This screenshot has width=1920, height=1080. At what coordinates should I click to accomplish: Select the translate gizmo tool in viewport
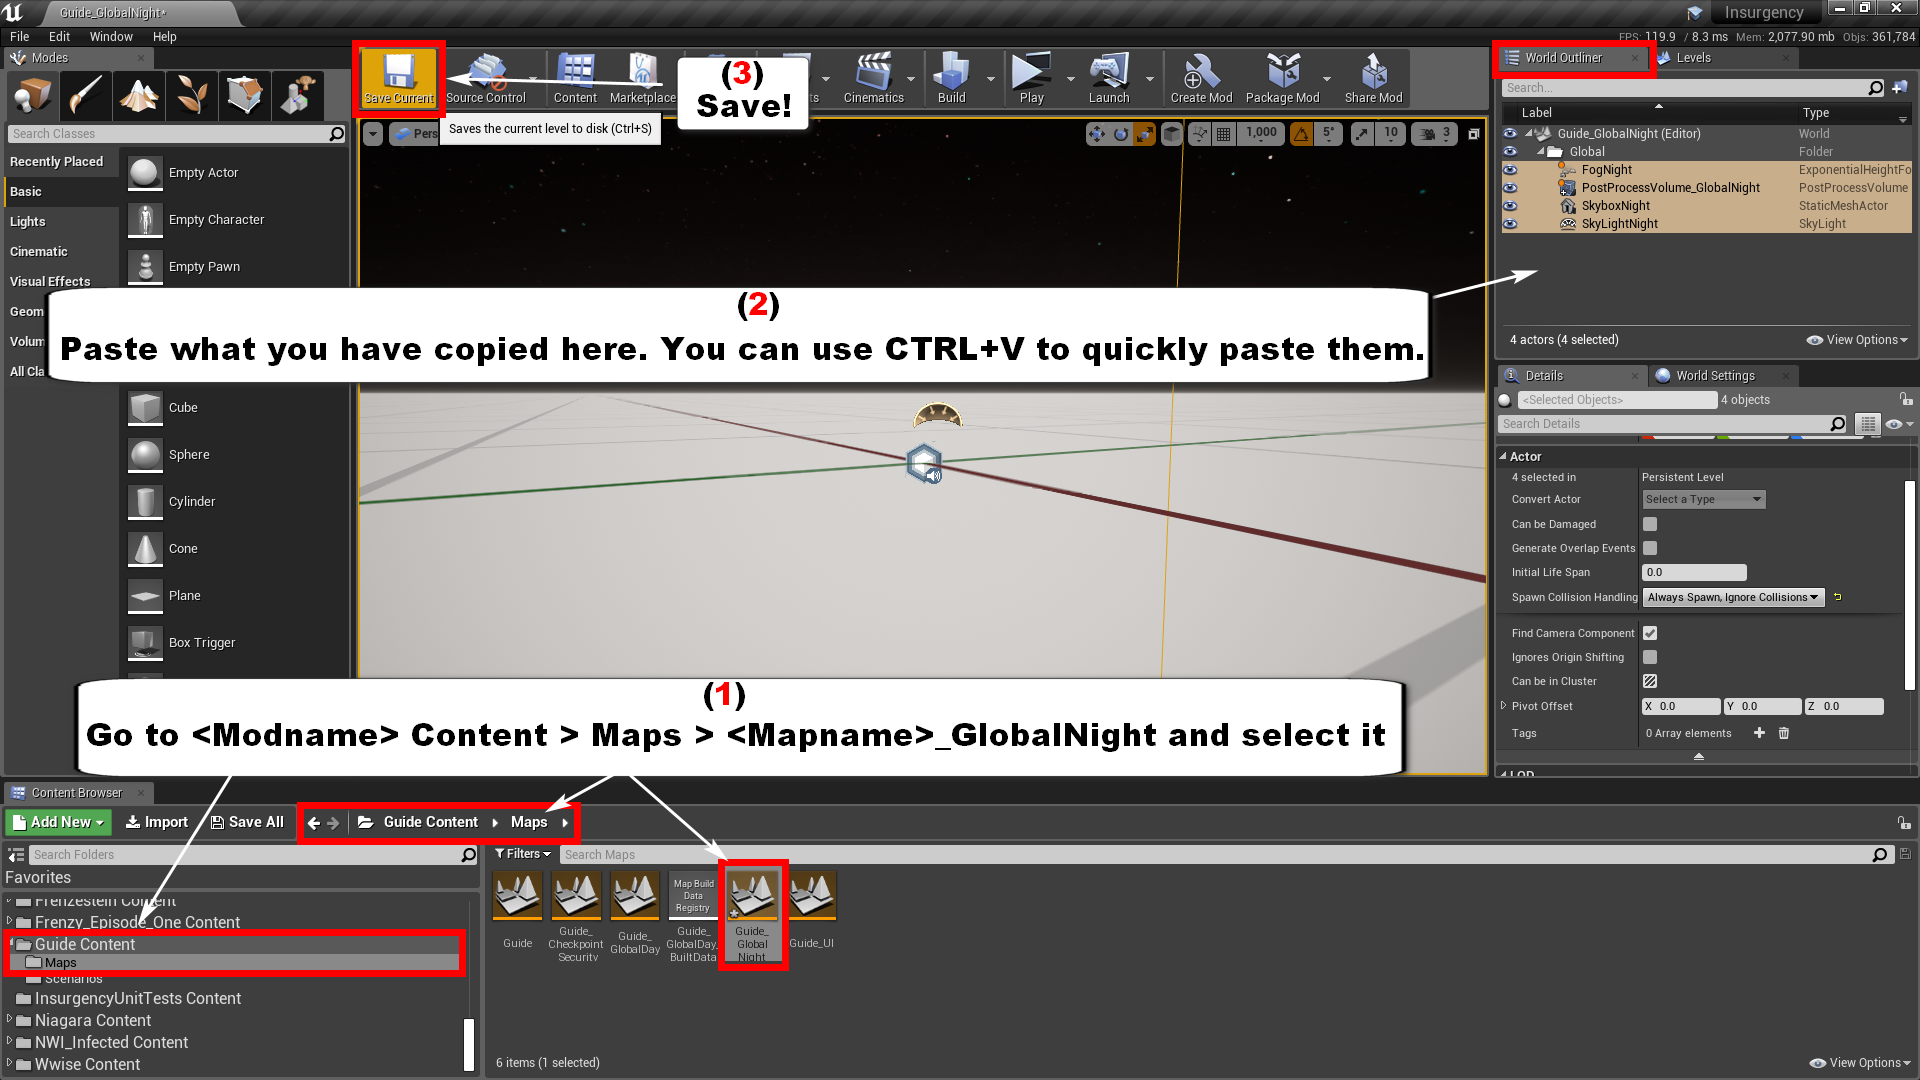coord(1097,134)
